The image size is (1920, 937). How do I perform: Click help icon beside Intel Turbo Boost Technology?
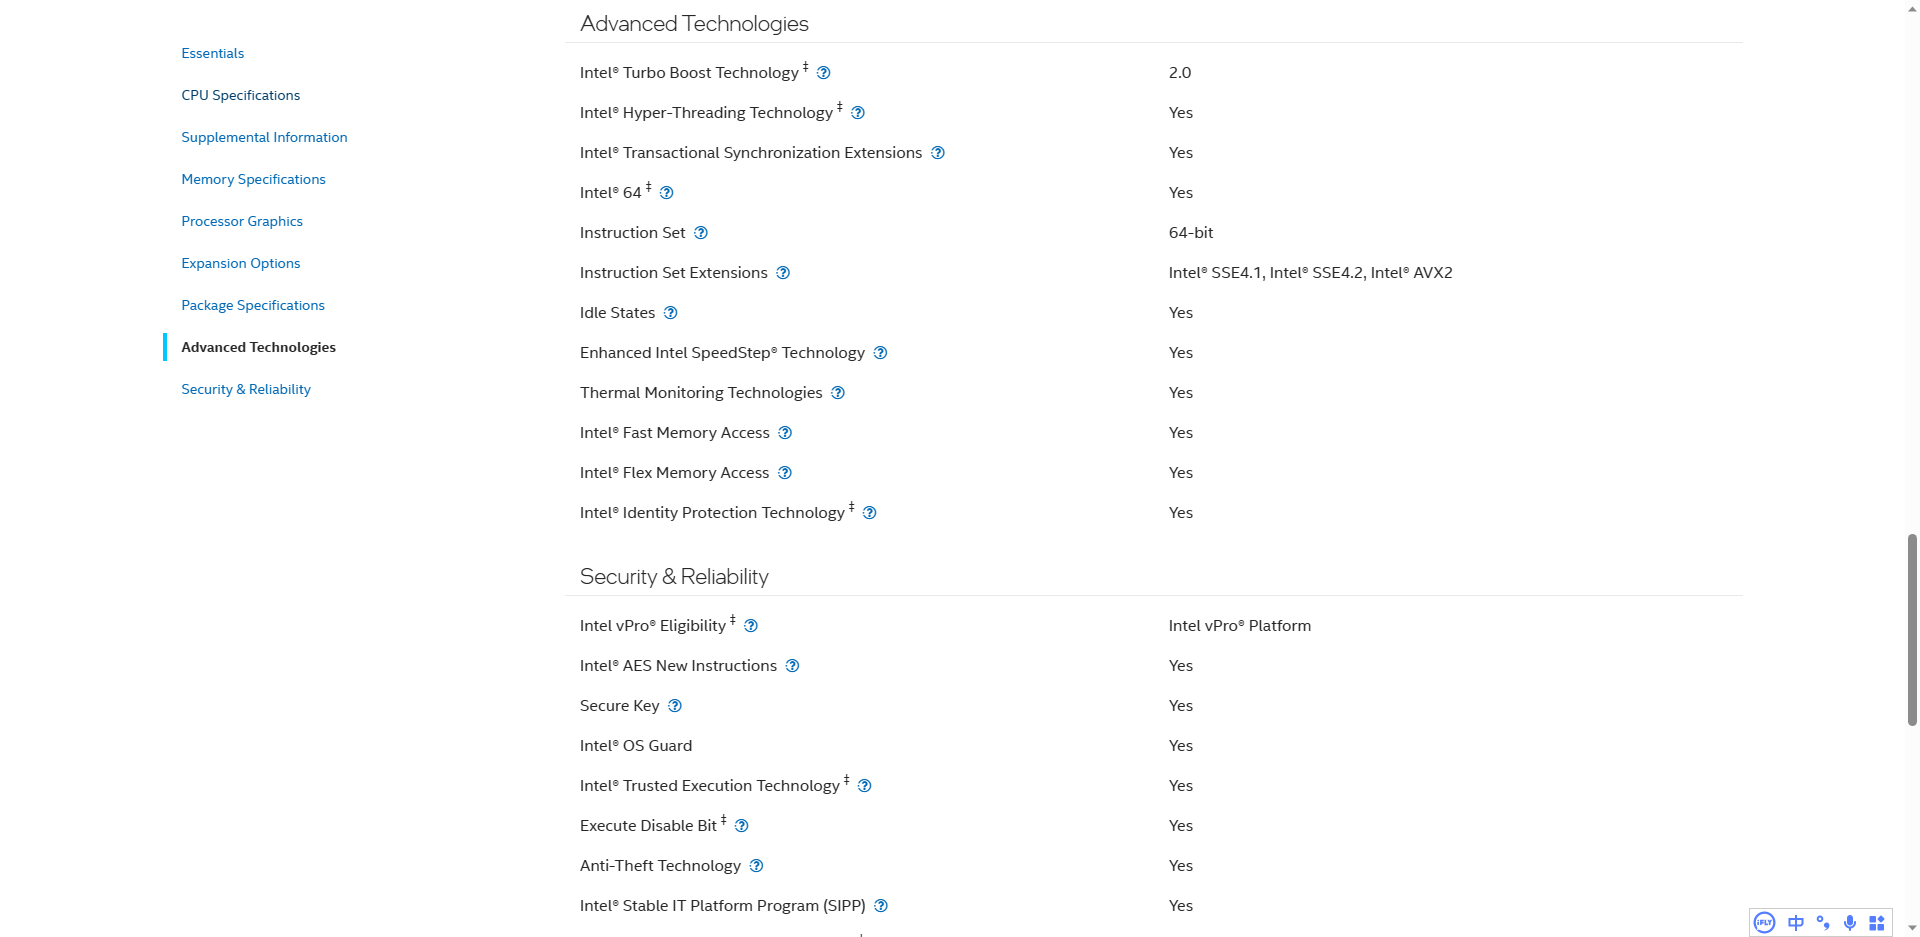point(823,73)
